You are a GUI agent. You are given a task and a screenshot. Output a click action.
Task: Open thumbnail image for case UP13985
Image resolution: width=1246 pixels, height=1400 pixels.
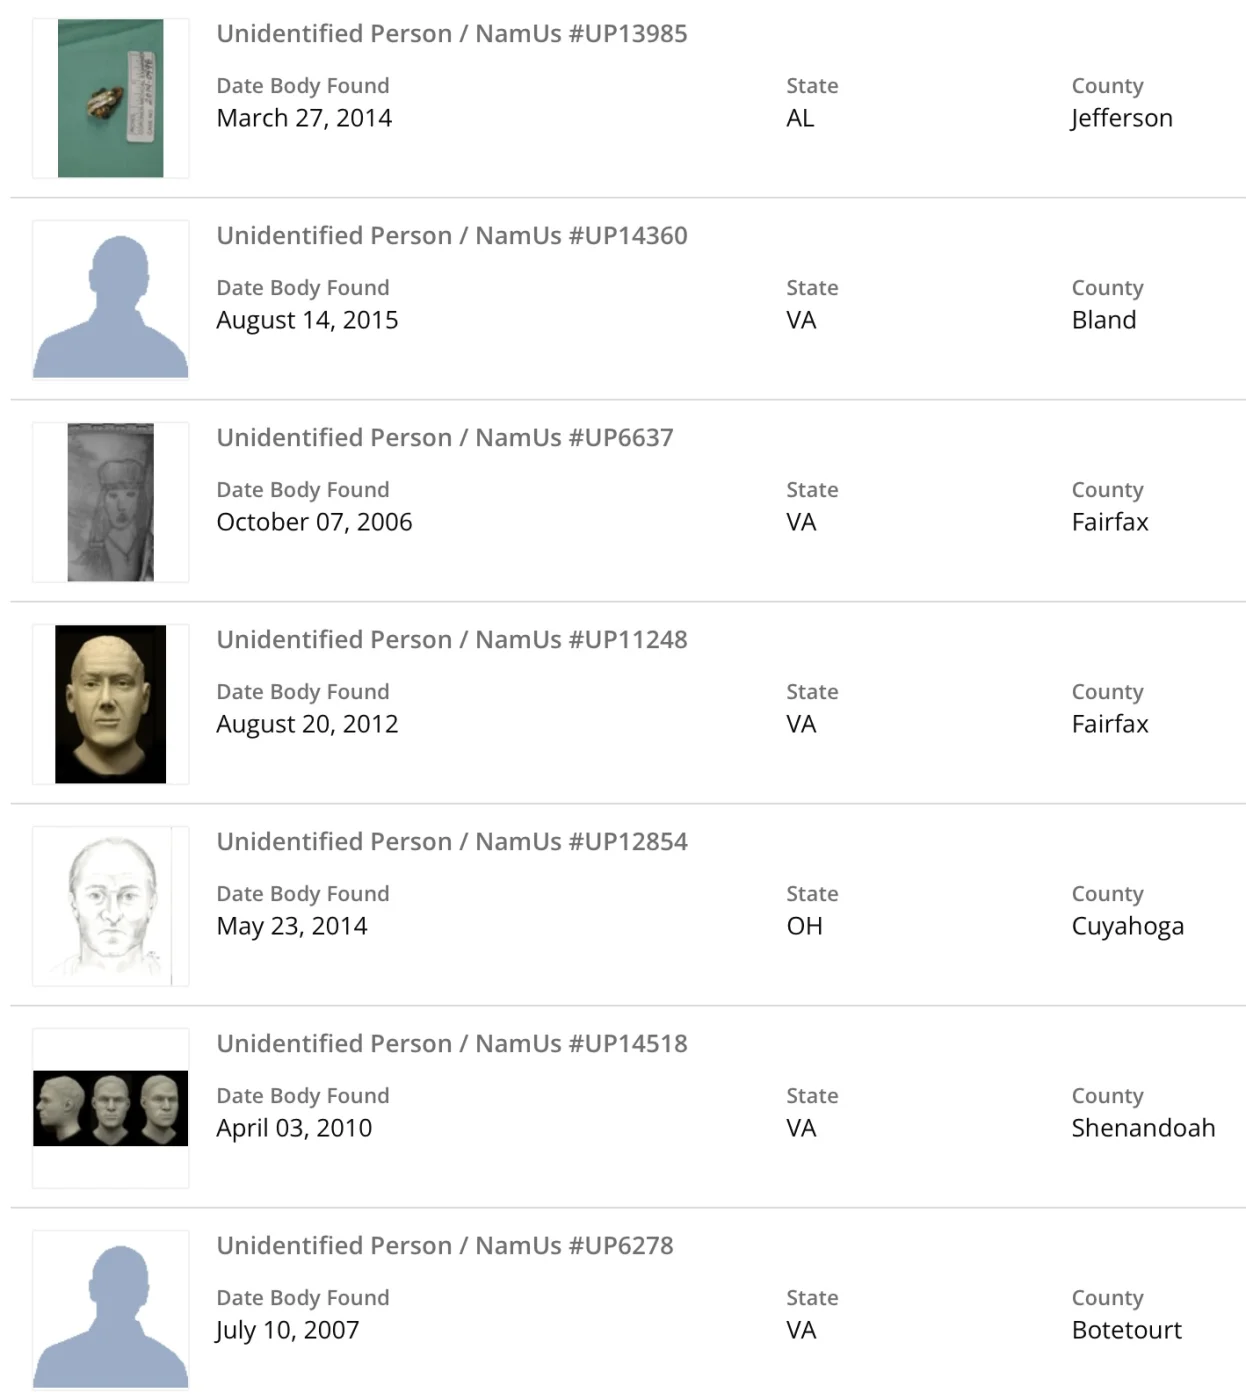110,98
